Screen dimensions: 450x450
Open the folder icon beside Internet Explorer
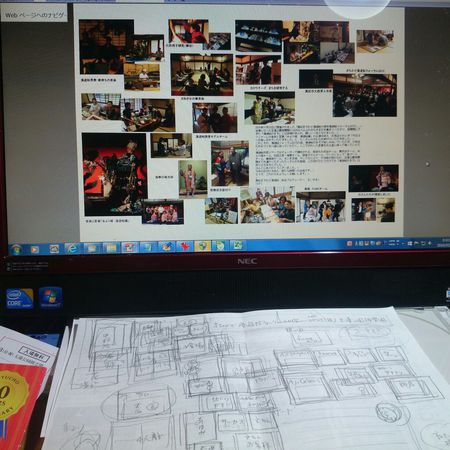pos(91,248)
